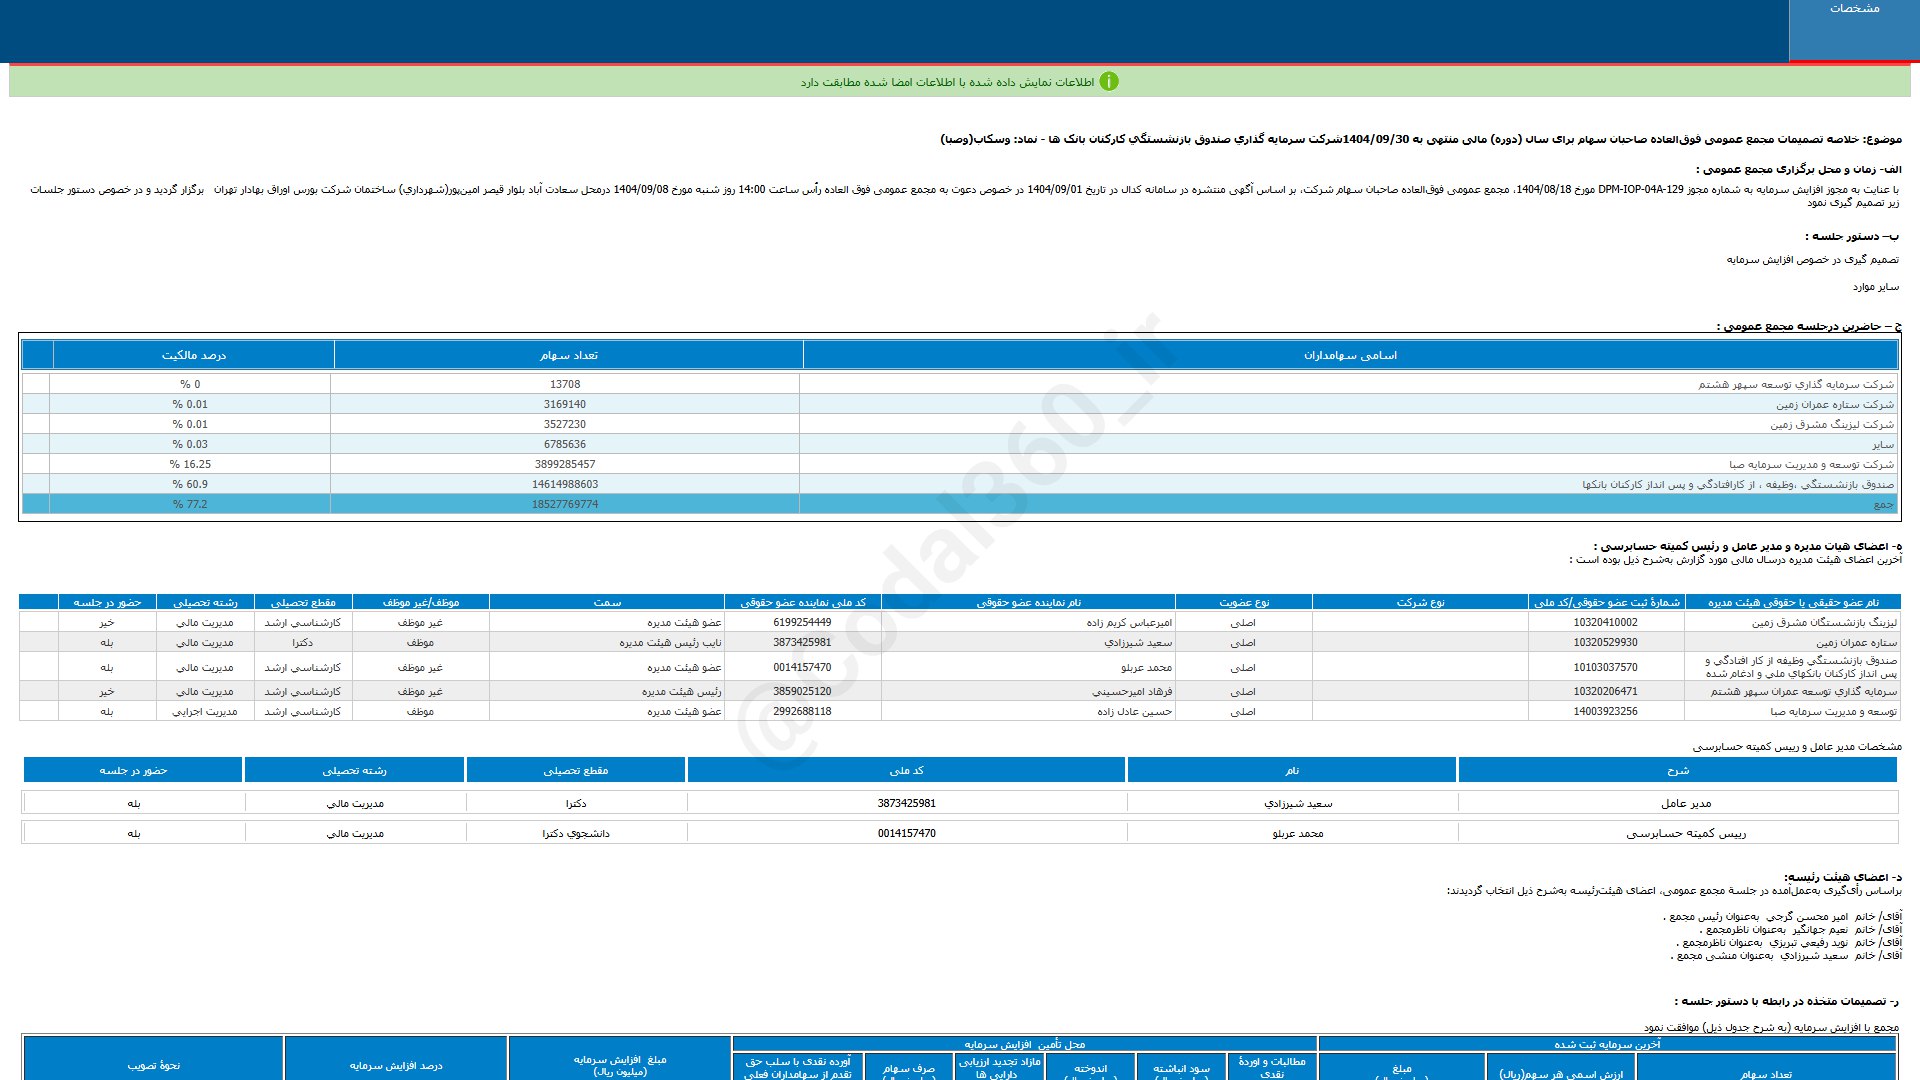This screenshot has height=1080, width=1920.
Task: Select row of شرکت ستاره عمران زمین shareholder
Action: tap(1834, 404)
